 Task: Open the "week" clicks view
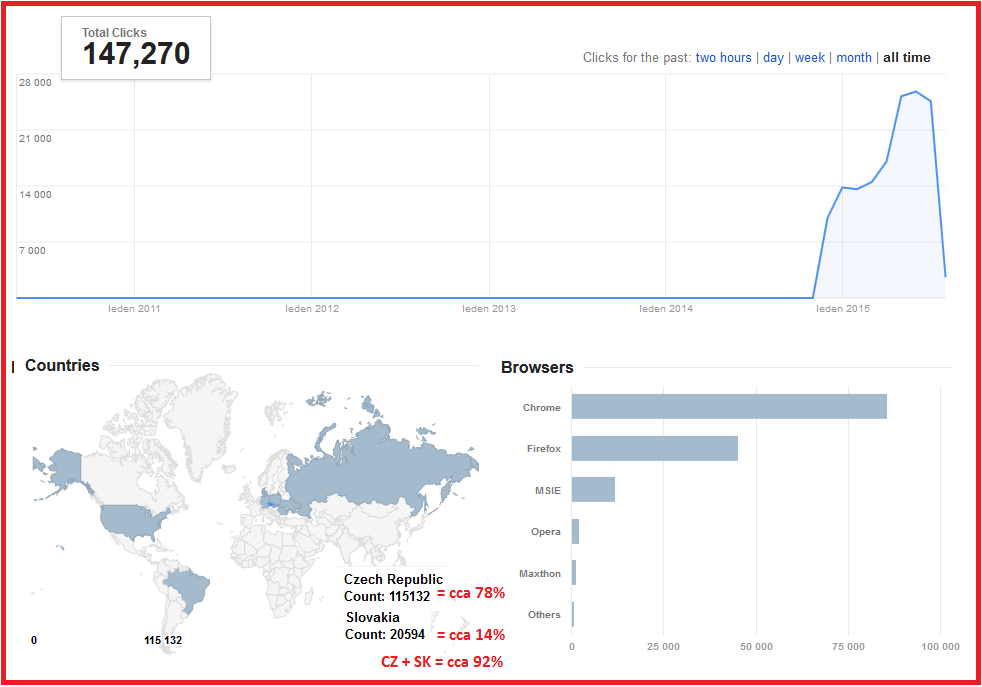809,57
